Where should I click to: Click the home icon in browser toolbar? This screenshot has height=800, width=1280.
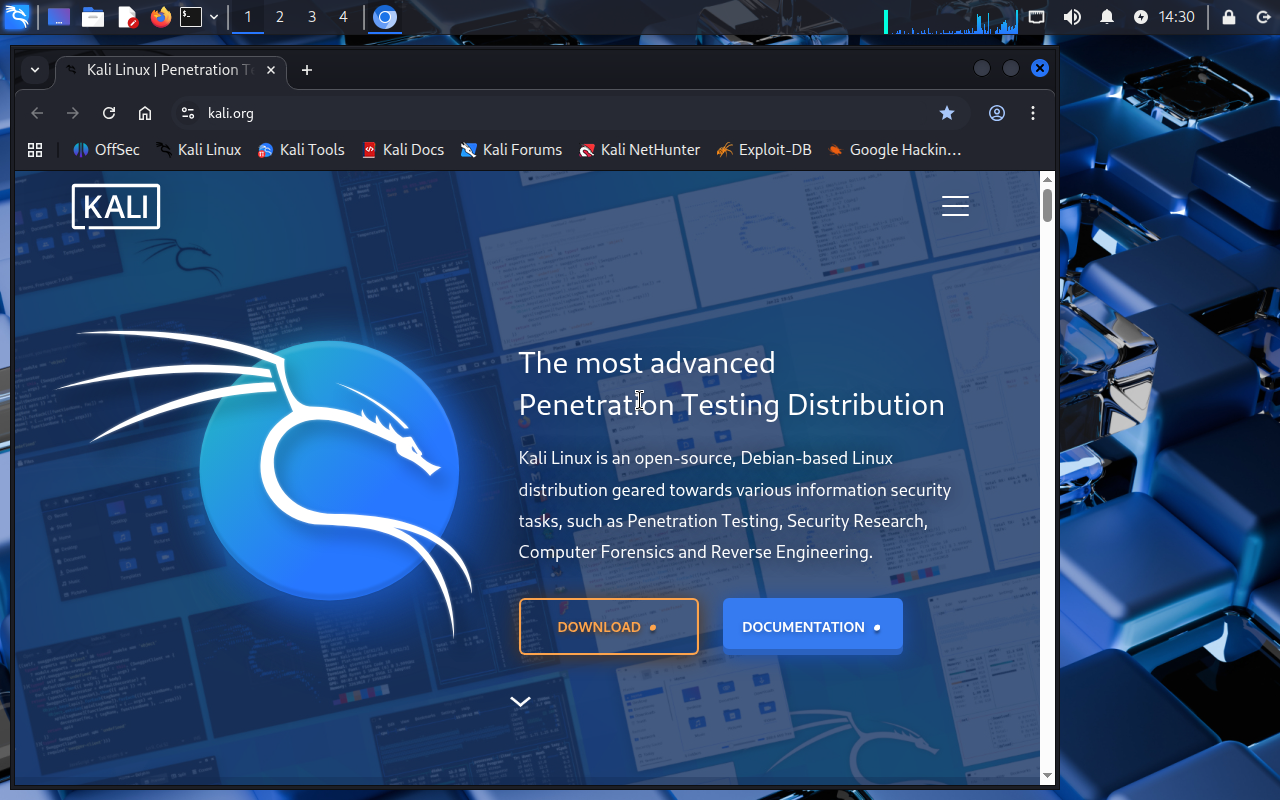[145, 113]
